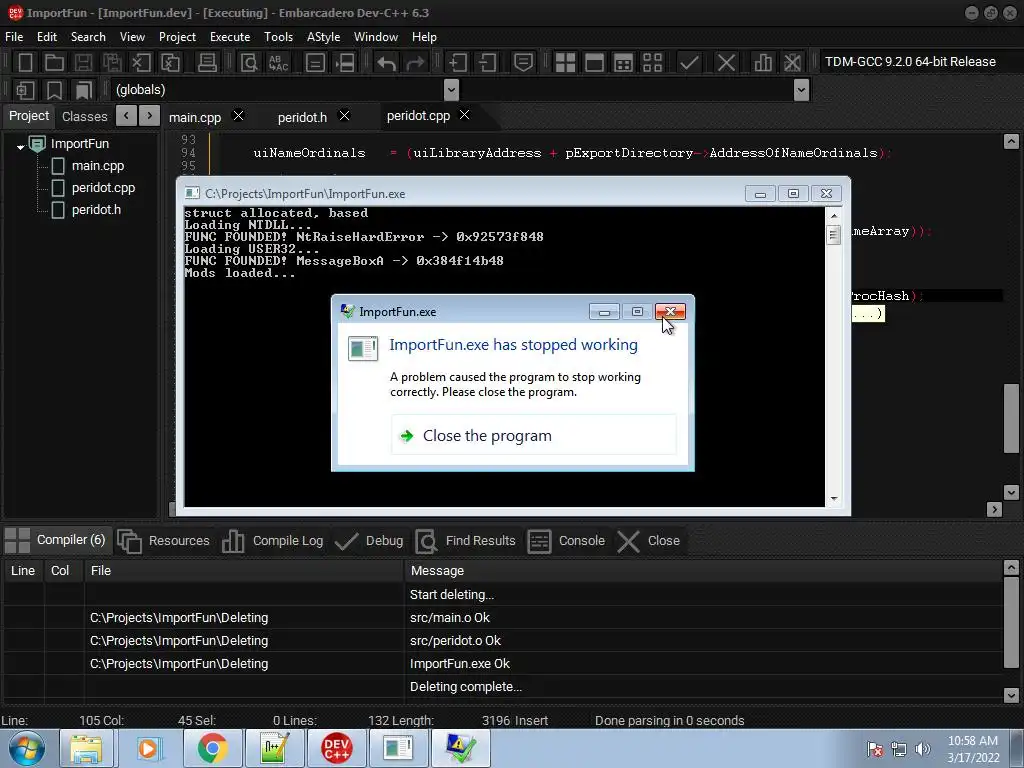Click the Print toolbar icon
This screenshot has height=768, width=1024.
[x=207, y=63]
